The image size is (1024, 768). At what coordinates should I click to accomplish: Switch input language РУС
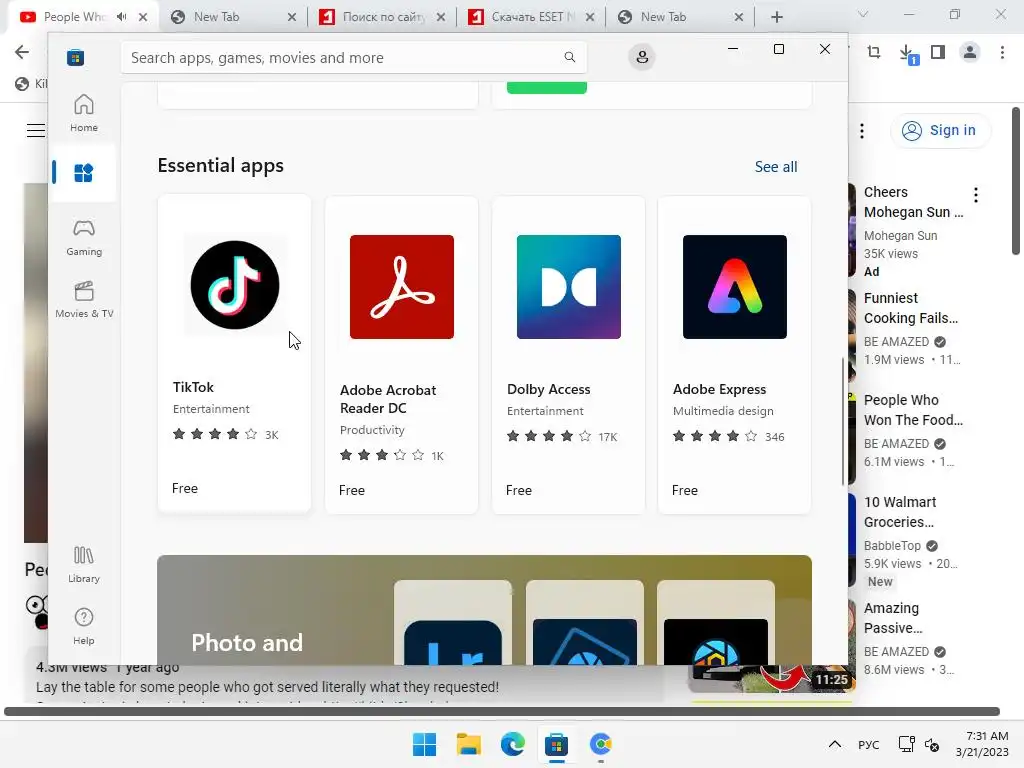869,745
